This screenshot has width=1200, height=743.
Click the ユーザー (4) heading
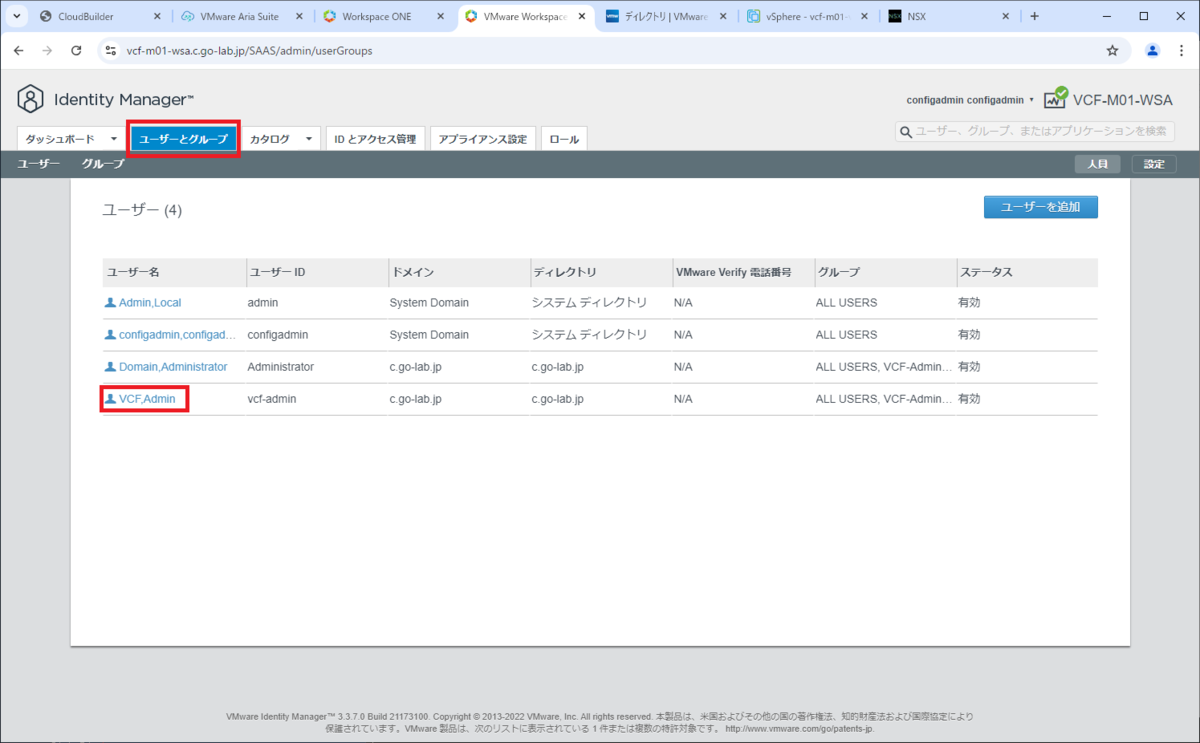tap(142, 210)
